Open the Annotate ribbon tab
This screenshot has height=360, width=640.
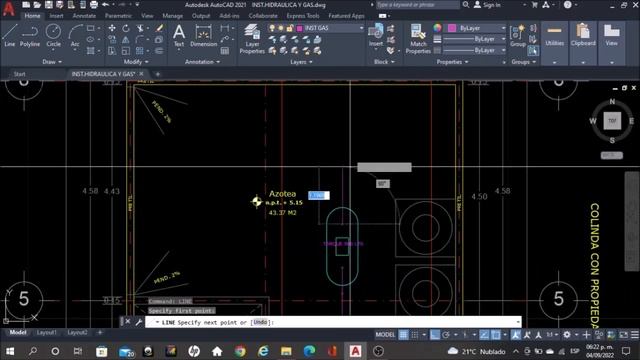point(84,16)
